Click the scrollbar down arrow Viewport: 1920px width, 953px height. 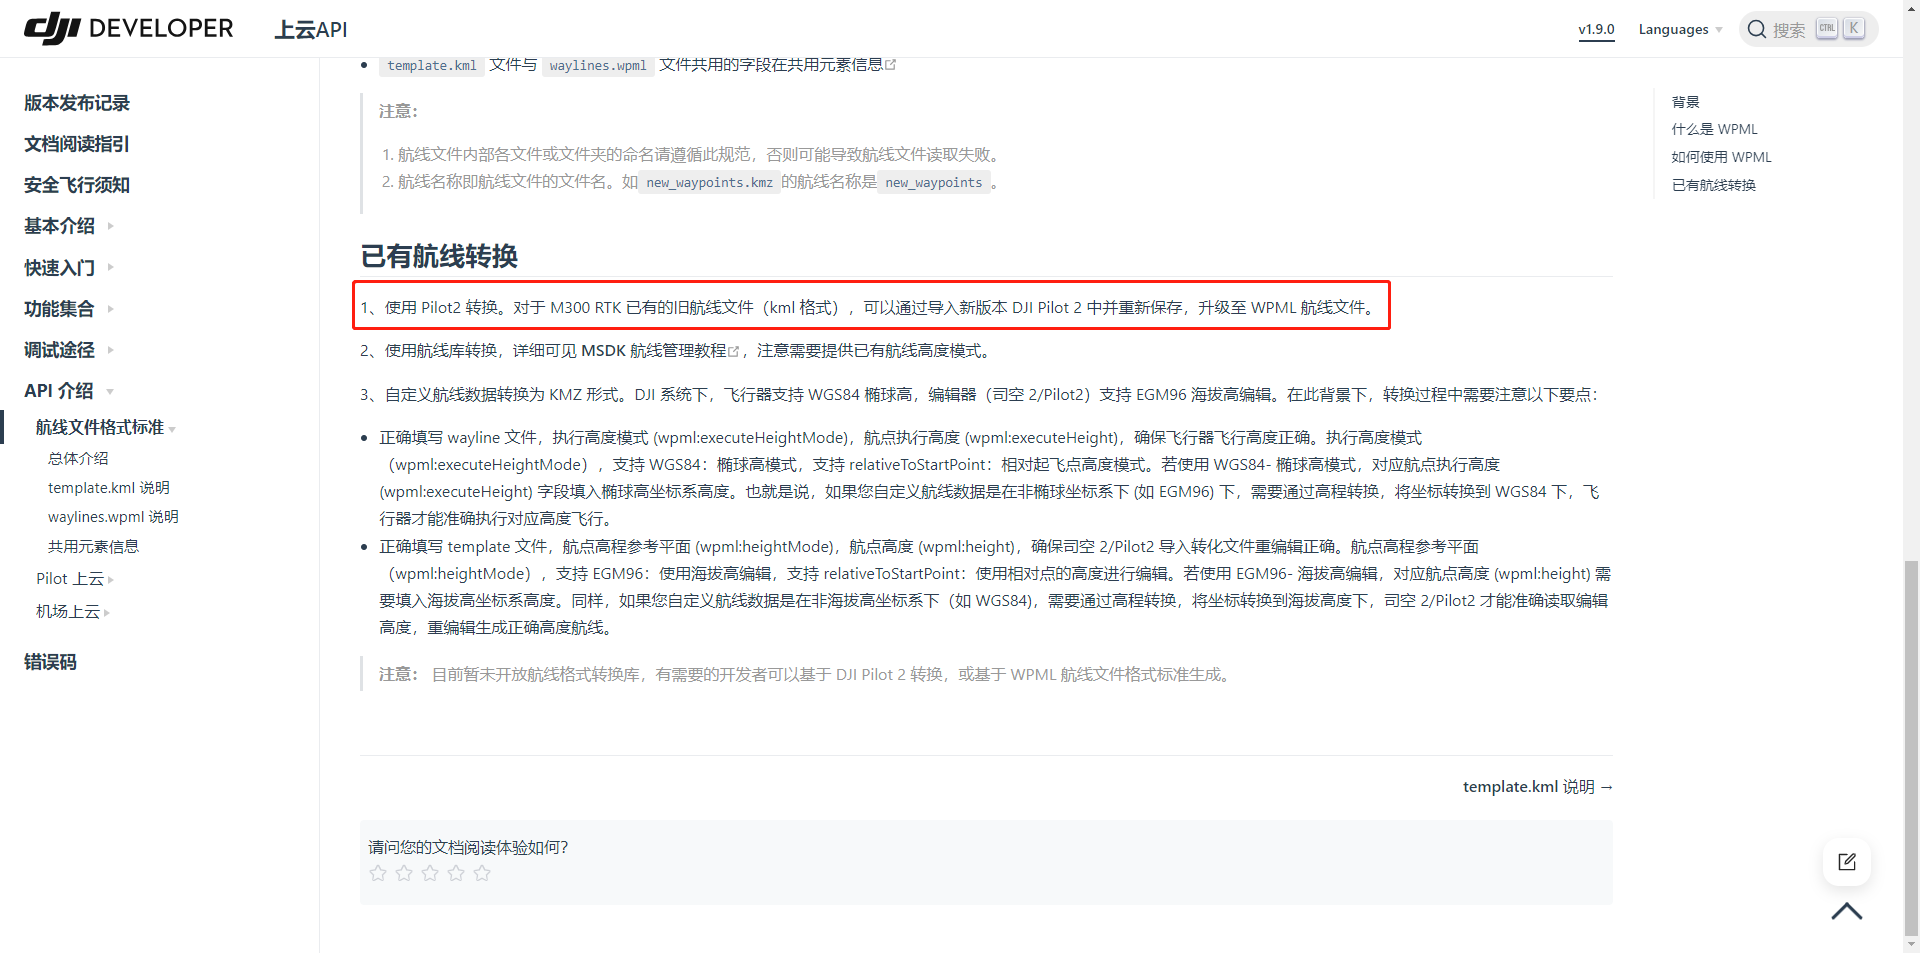click(x=1911, y=944)
